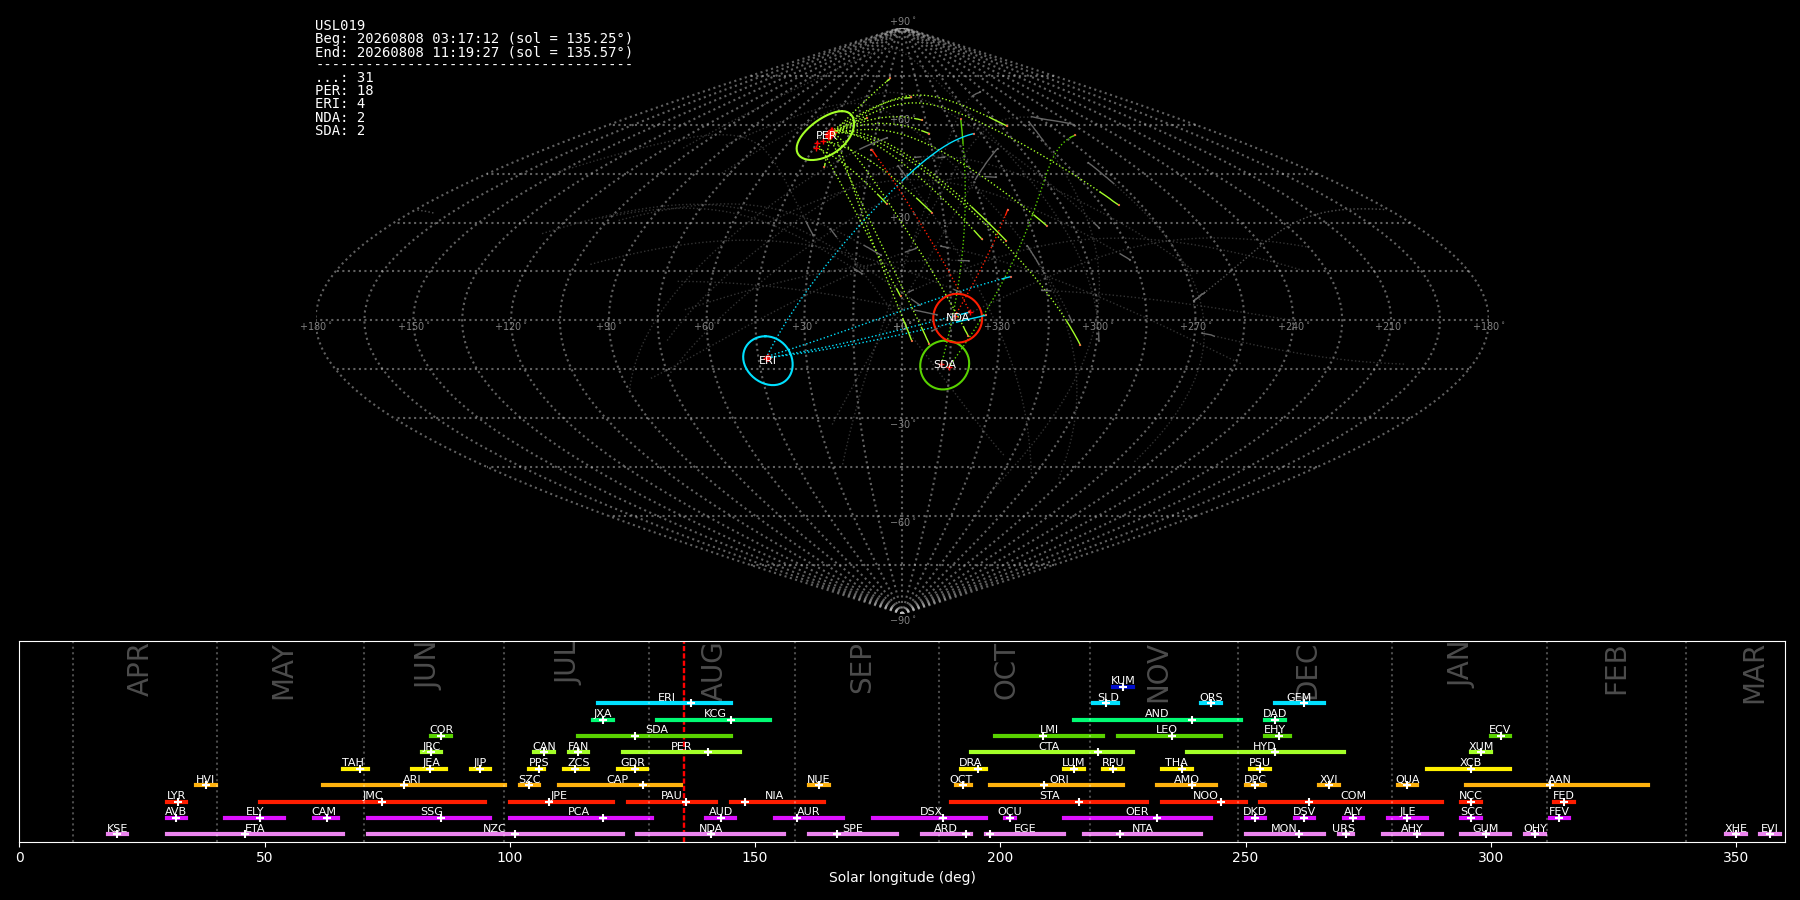Click the +90 latitude label on sky map
The height and width of the screenshot is (900, 1800).
pyautogui.click(x=902, y=22)
